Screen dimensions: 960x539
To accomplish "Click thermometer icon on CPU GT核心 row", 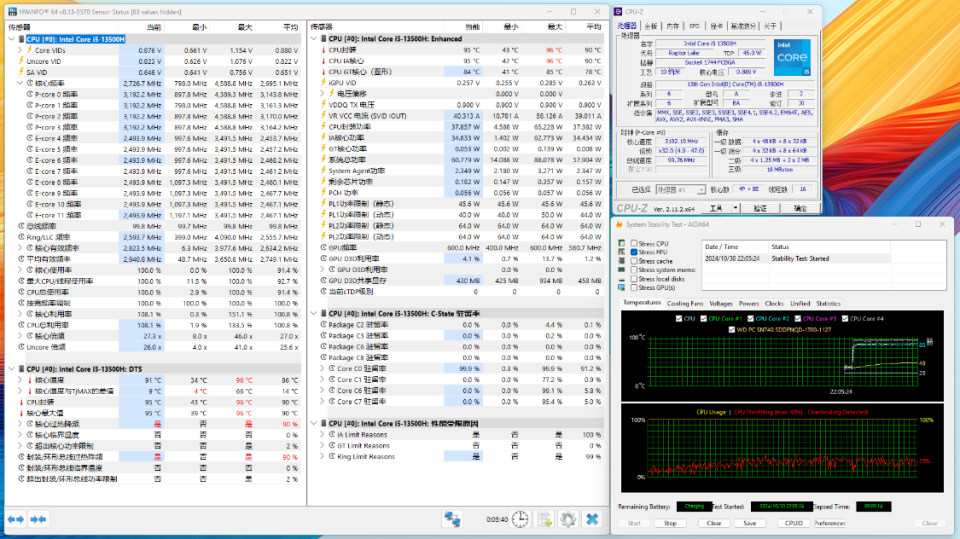I will tap(323, 72).
